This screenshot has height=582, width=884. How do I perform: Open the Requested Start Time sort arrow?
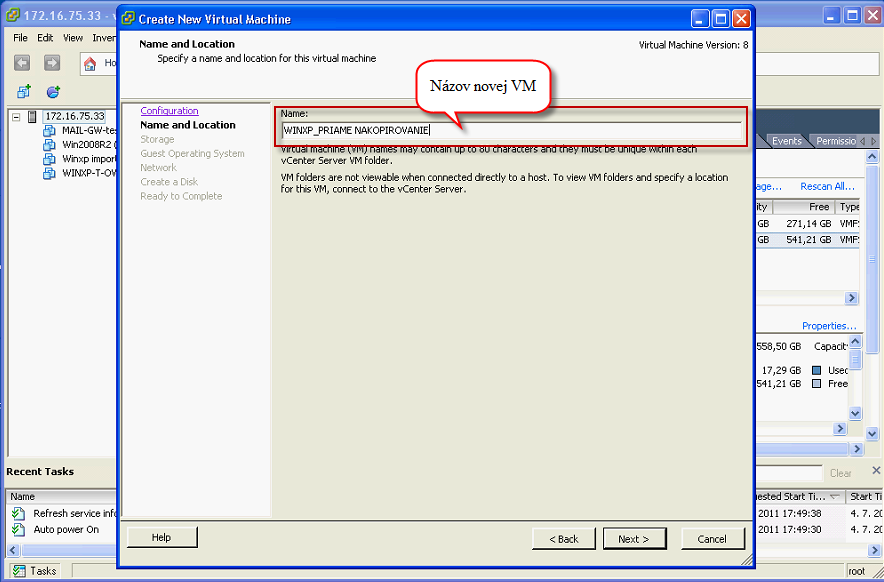click(x=834, y=497)
